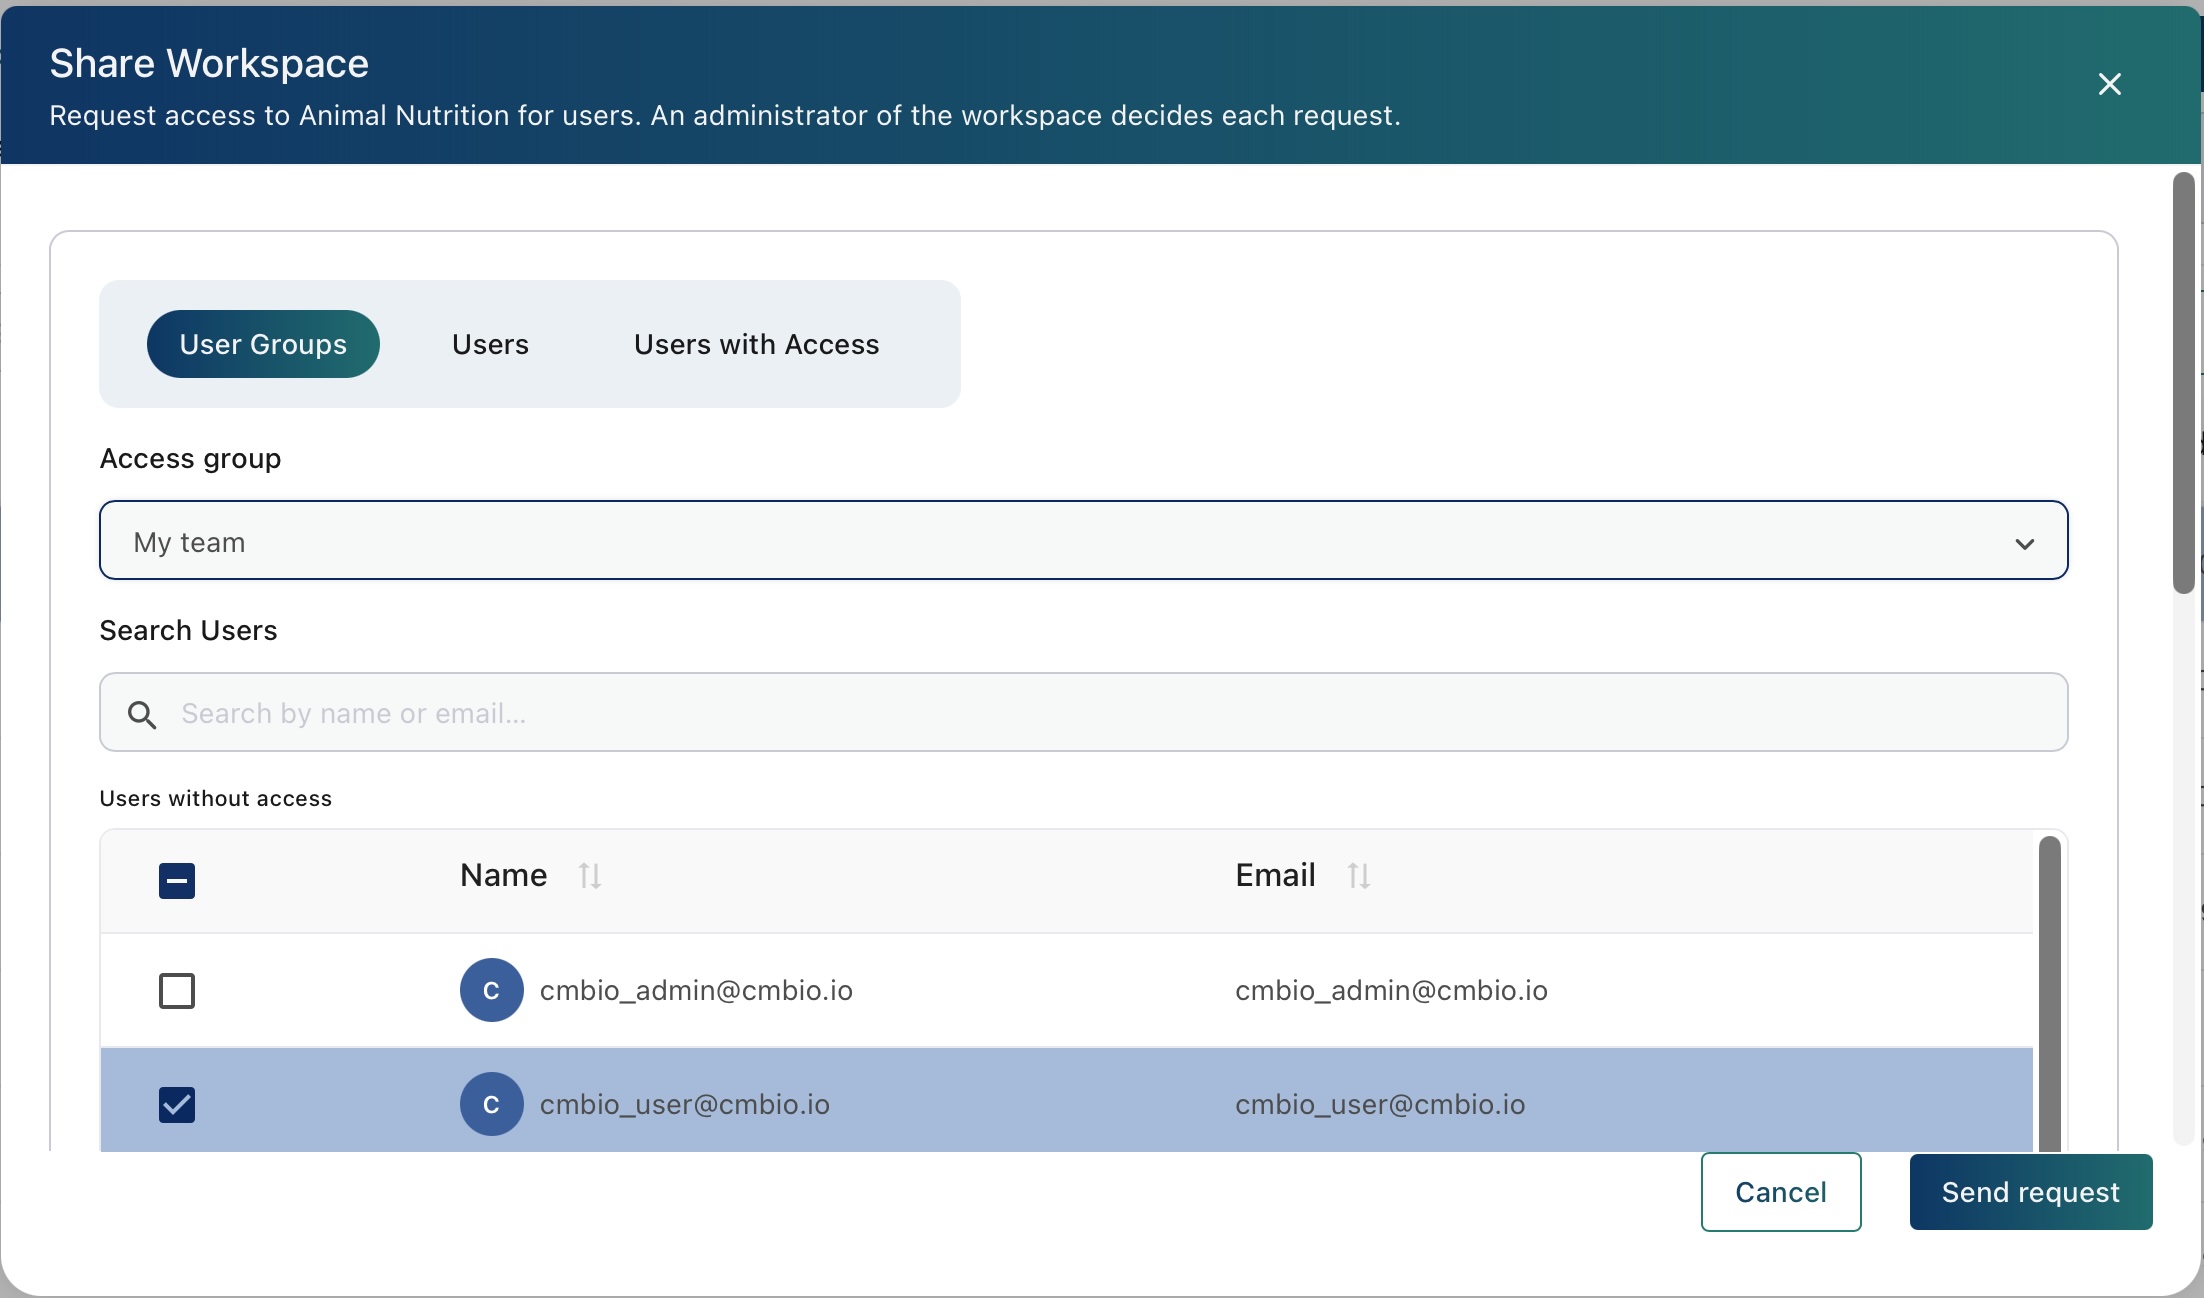
Task: Sort the table by the Name sort icon
Action: [x=590, y=876]
